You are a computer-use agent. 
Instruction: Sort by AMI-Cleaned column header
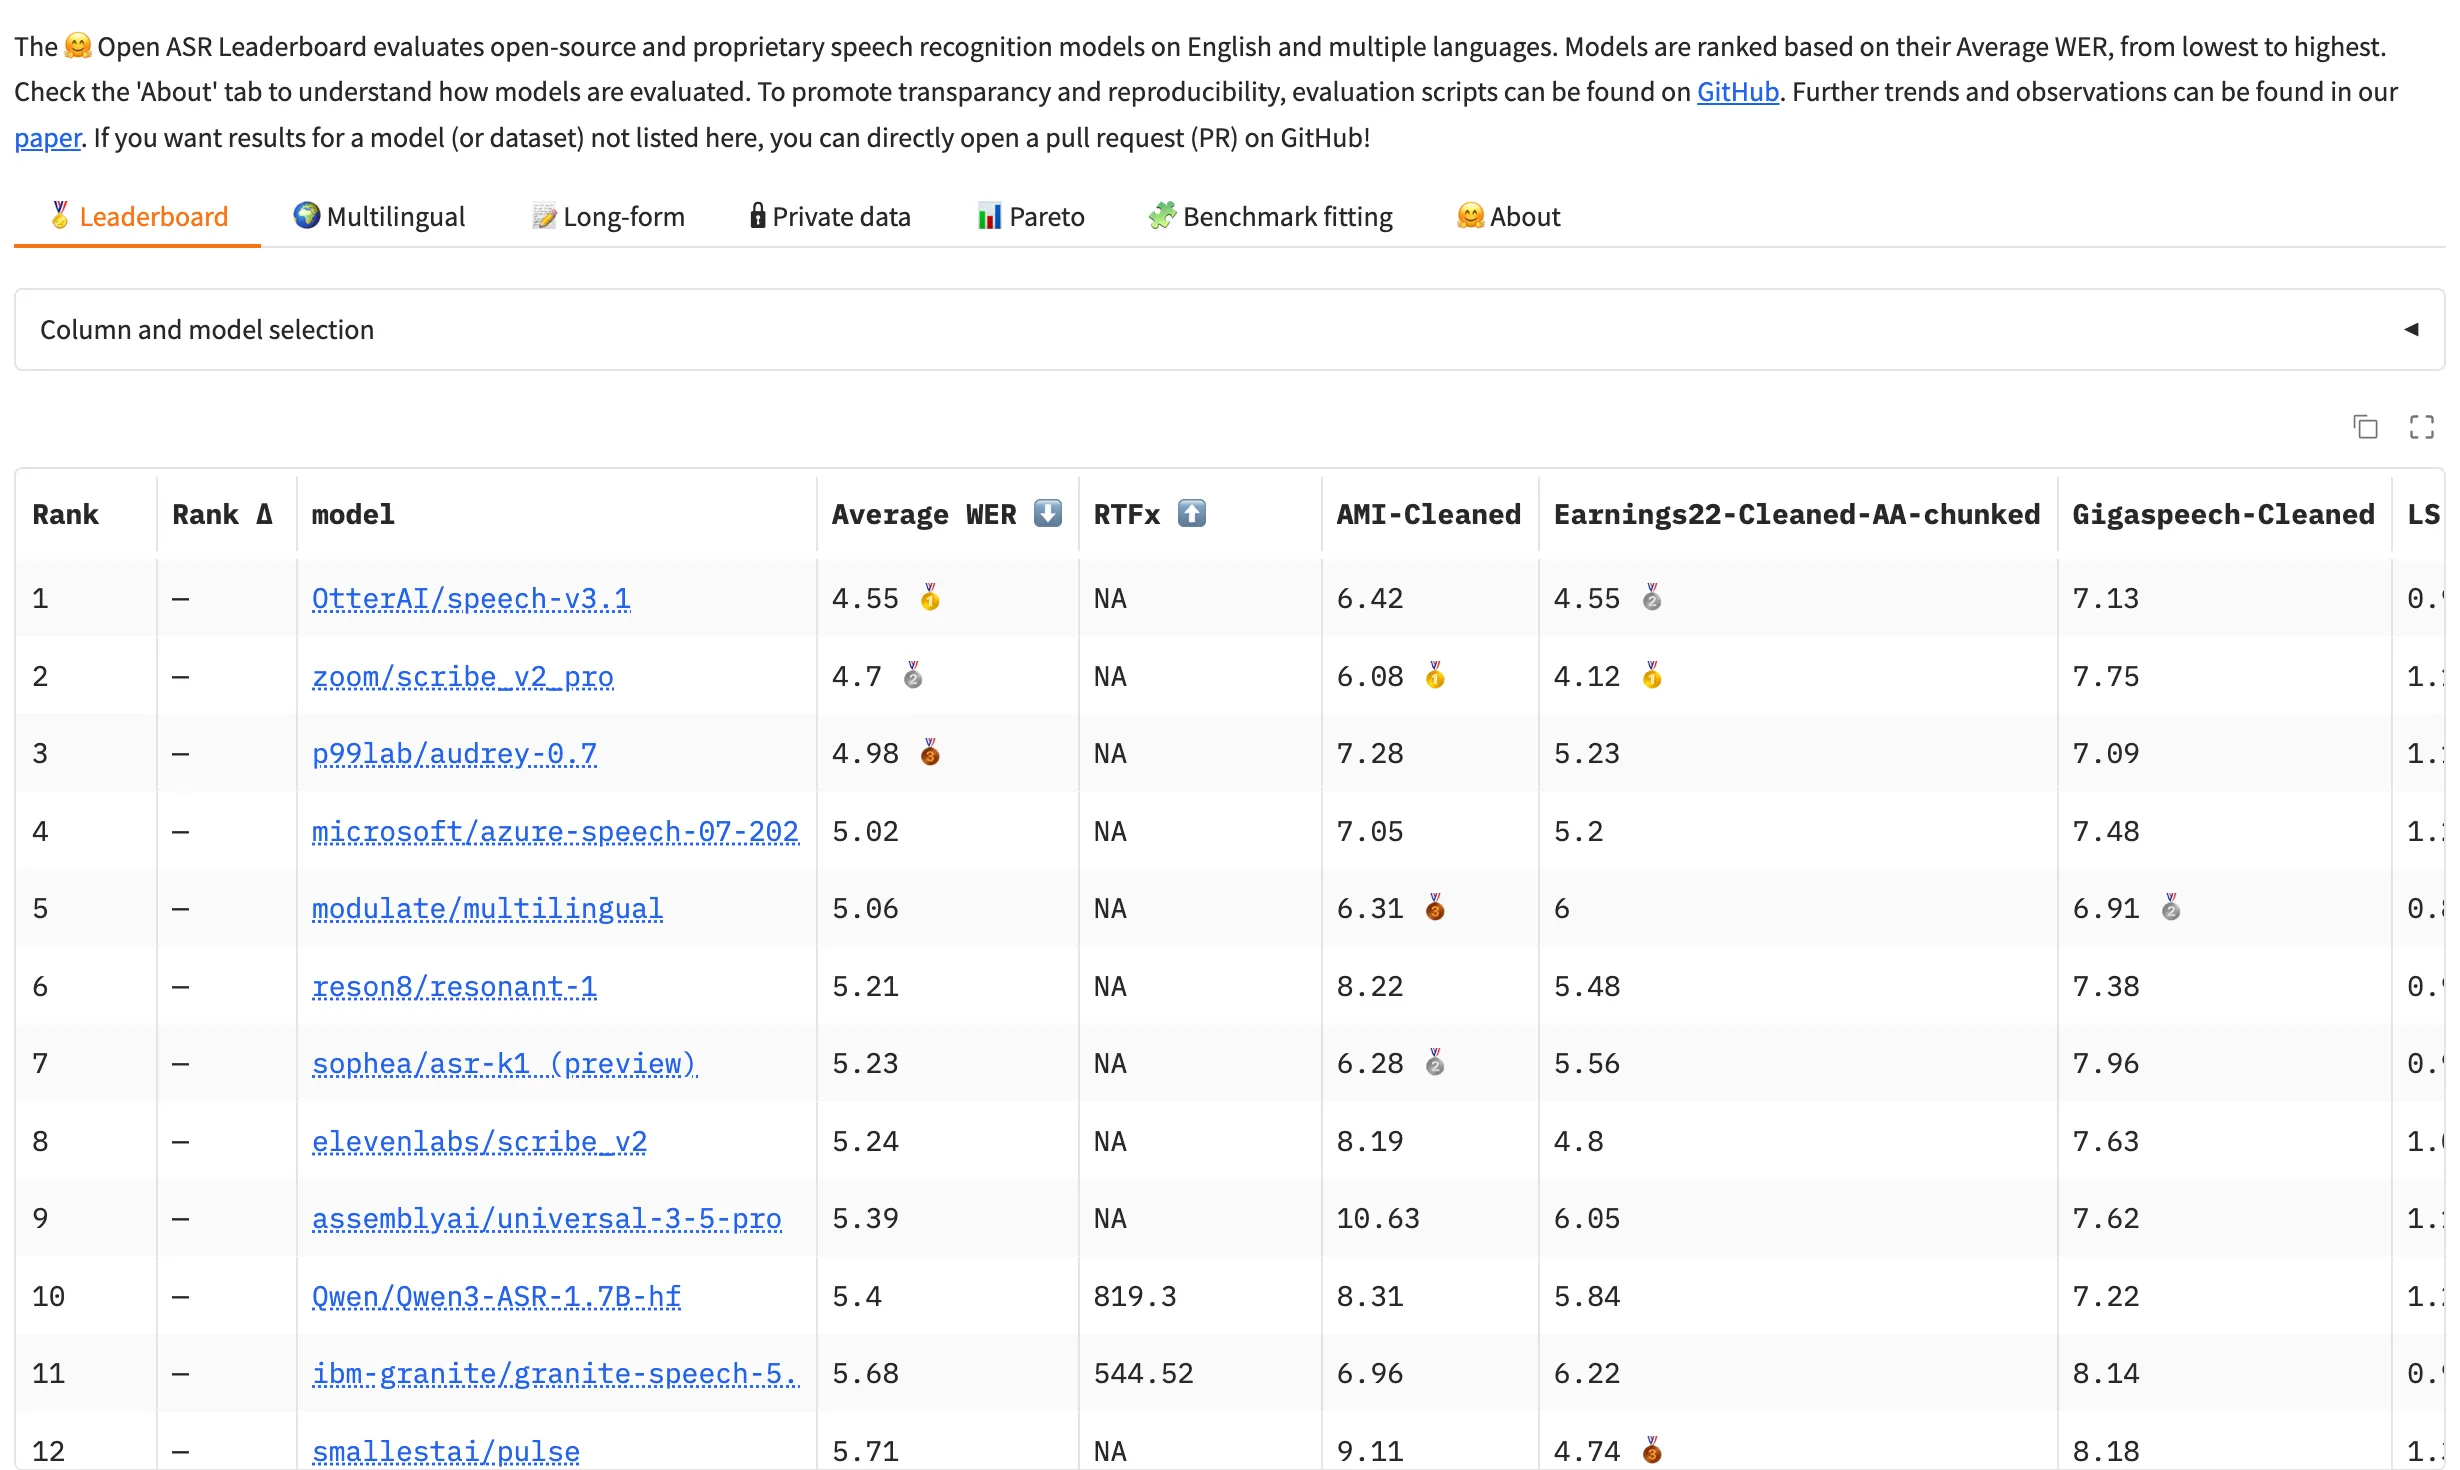click(1428, 514)
